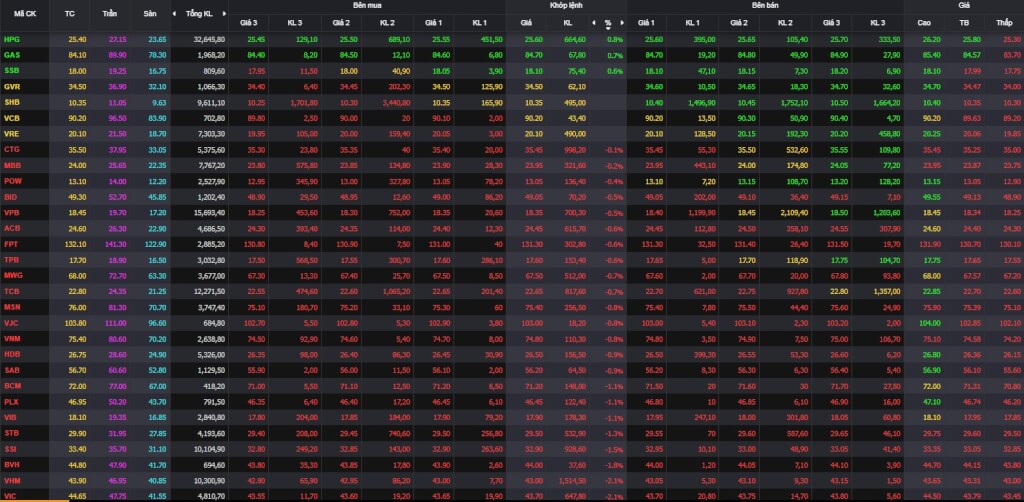Screen dimensions: 1024x502
Task: Click SHB bid volume 3,440,80
Action: point(396,102)
